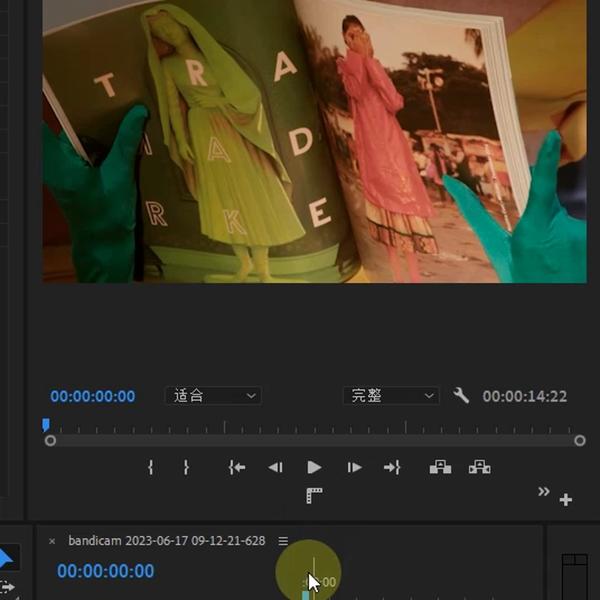Click the audio meter panel icon
This screenshot has width=600, height=600.
tap(574, 576)
